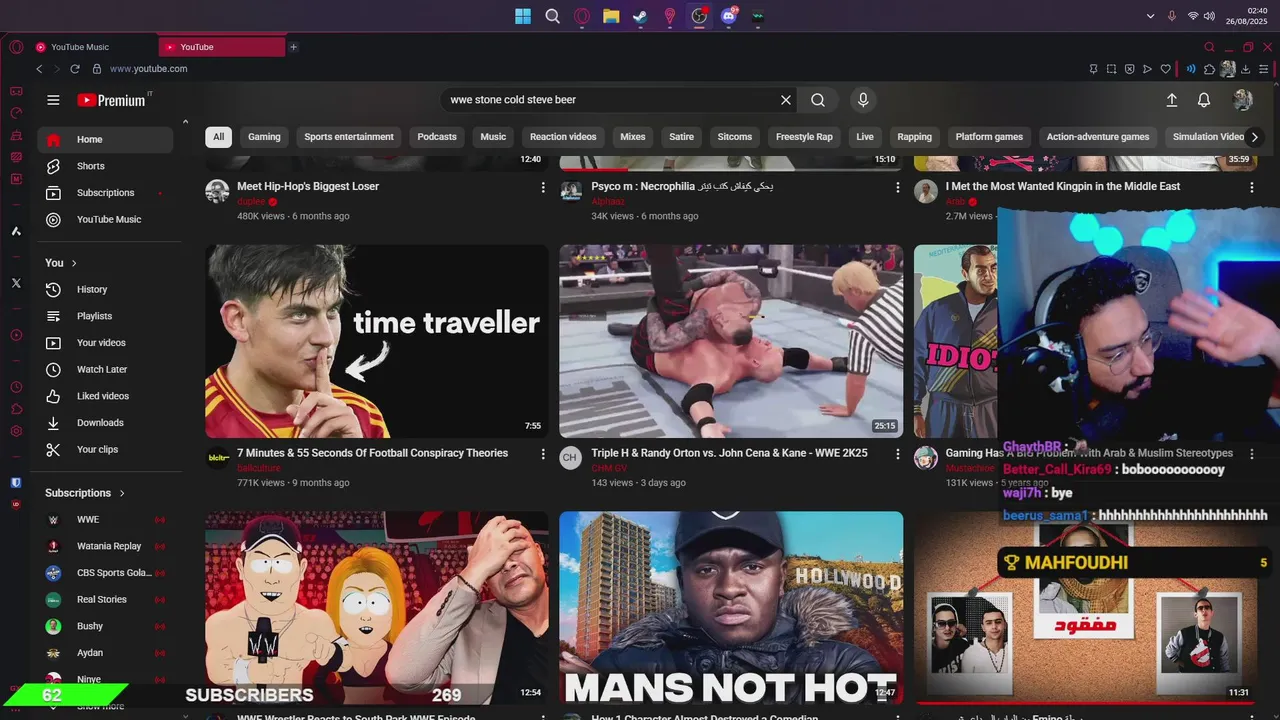Open Watch Later in the sidebar
The height and width of the screenshot is (720, 1280).
[105, 370]
